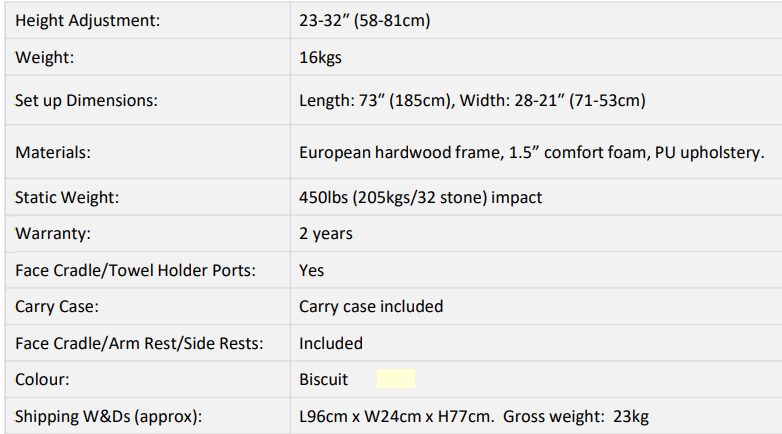Select the Height Adjustment label cell

coord(148,20)
